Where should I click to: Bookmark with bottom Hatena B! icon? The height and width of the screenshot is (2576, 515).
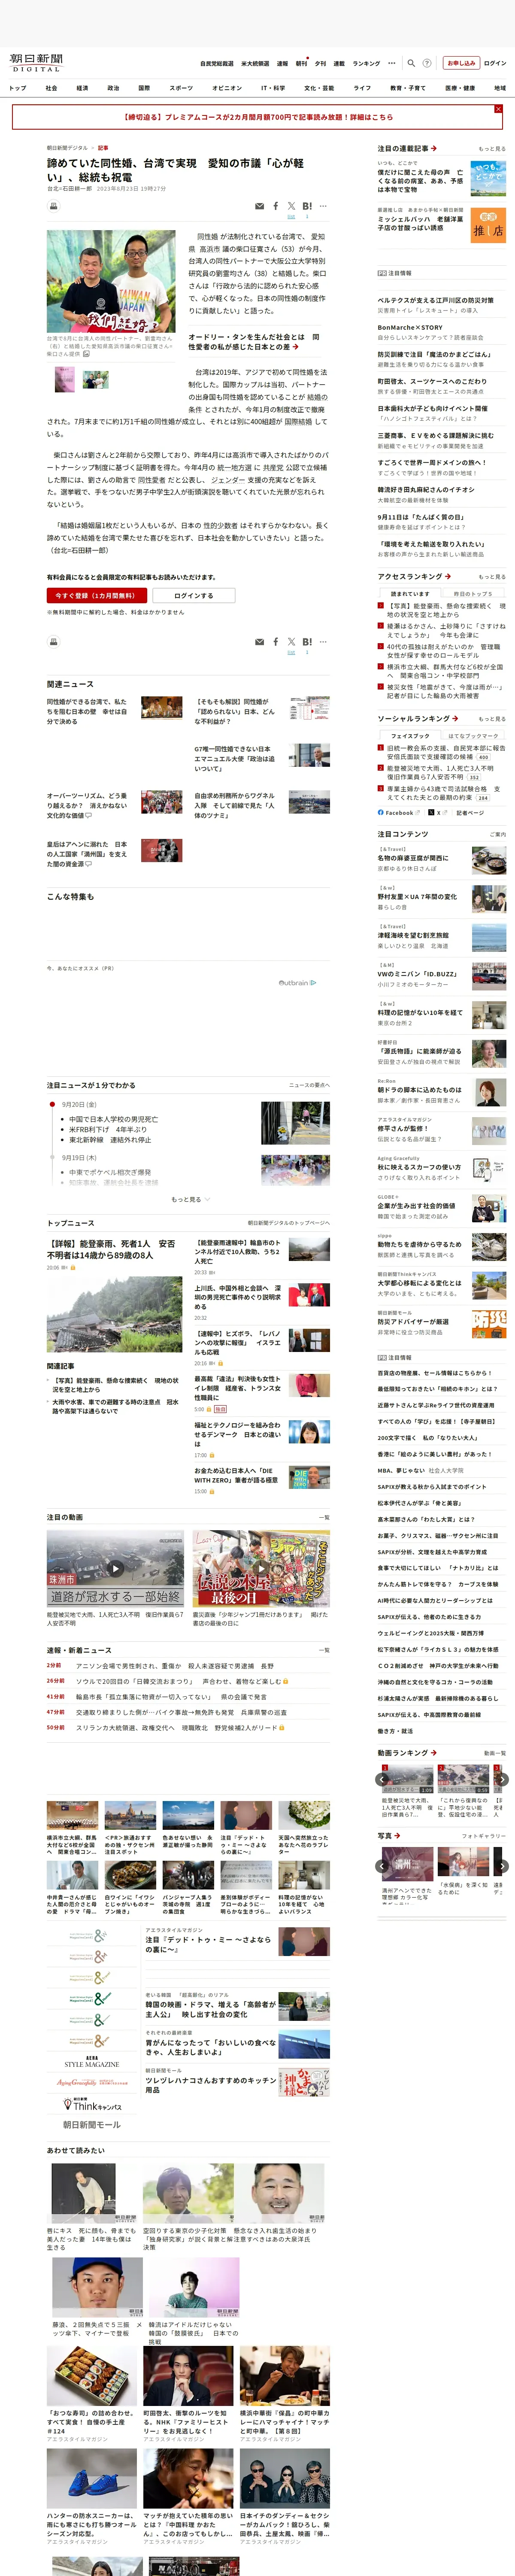pyautogui.click(x=307, y=642)
